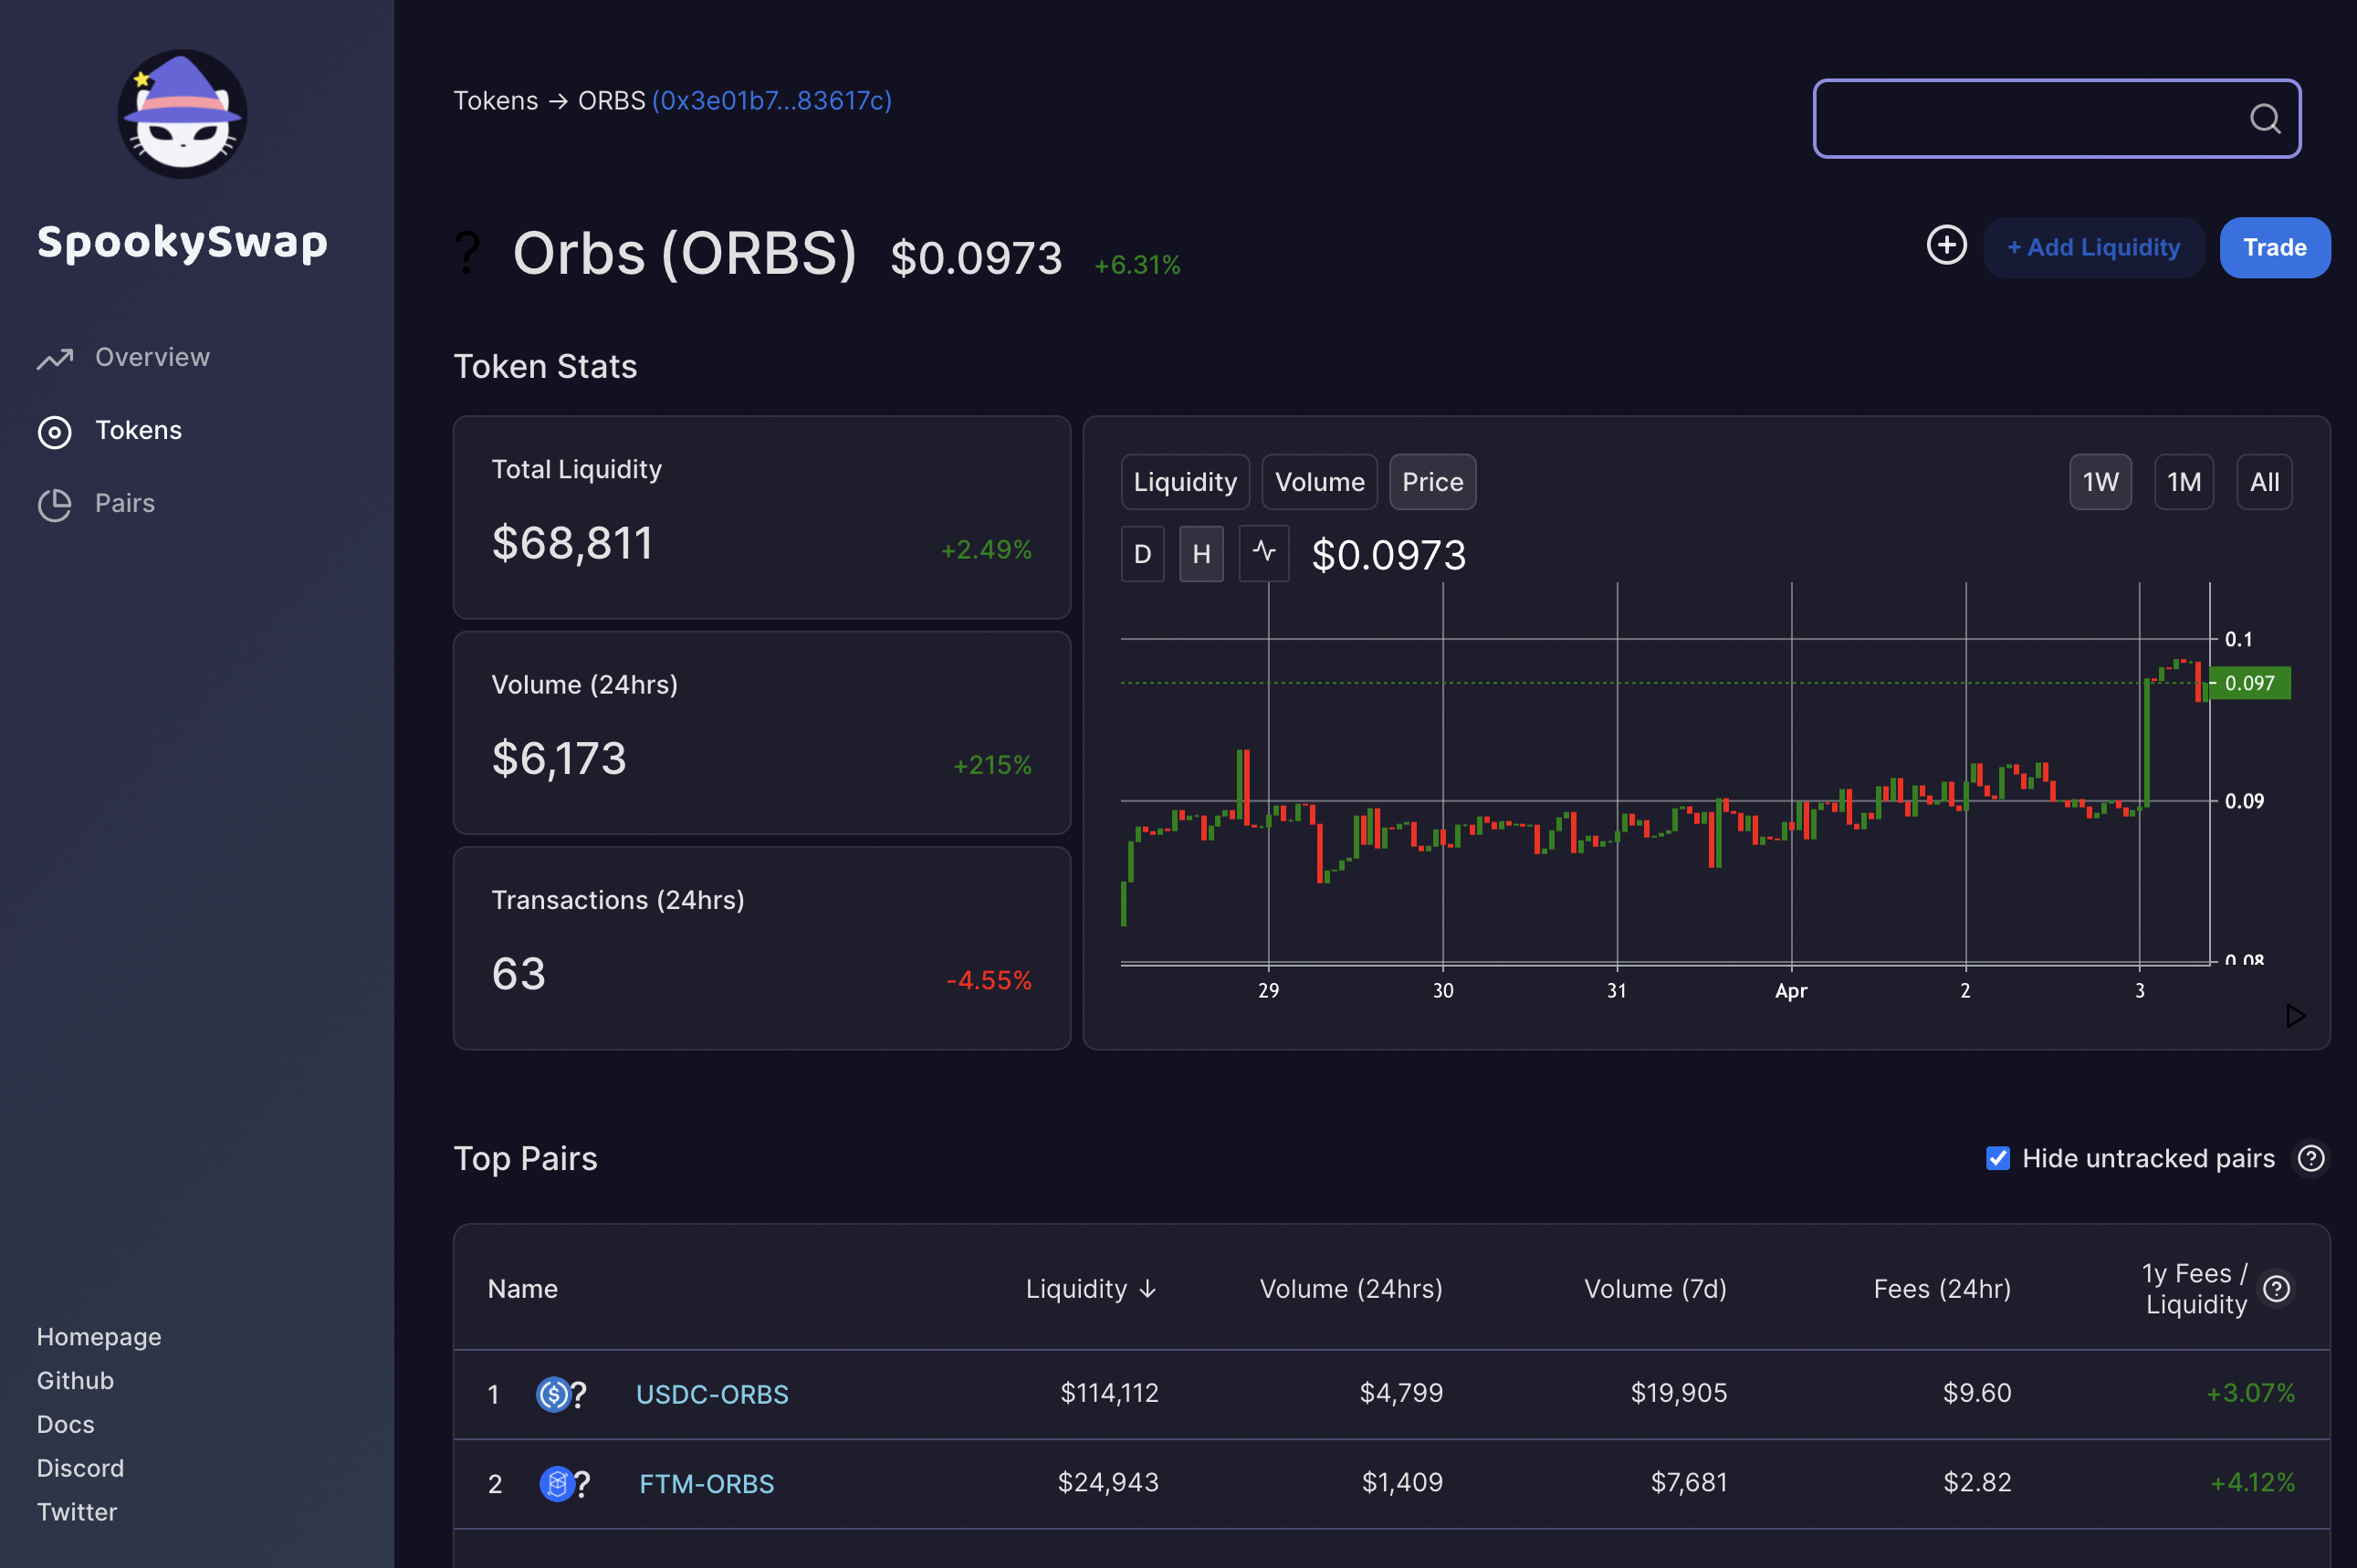Viewport: 2357px width, 1568px height.
Task: Click the $68,811 total liquidity value
Action: point(572,544)
